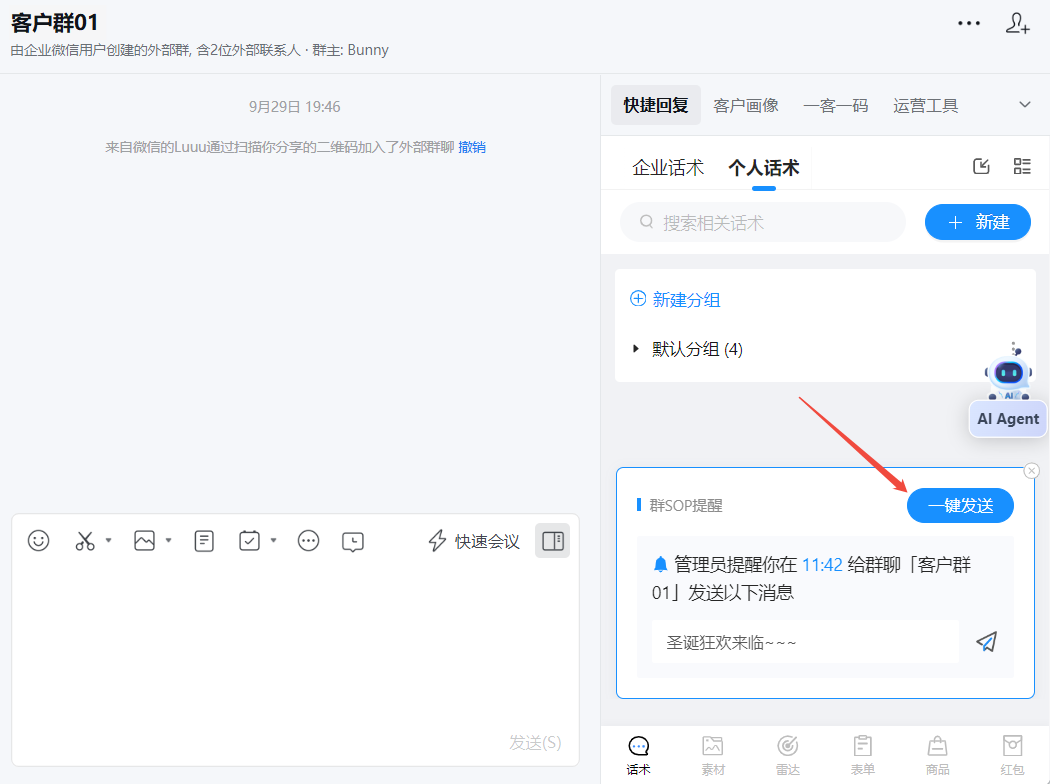Click the document note icon in toolbar
The image size is (1050, 784).
(x=204, y=541)
